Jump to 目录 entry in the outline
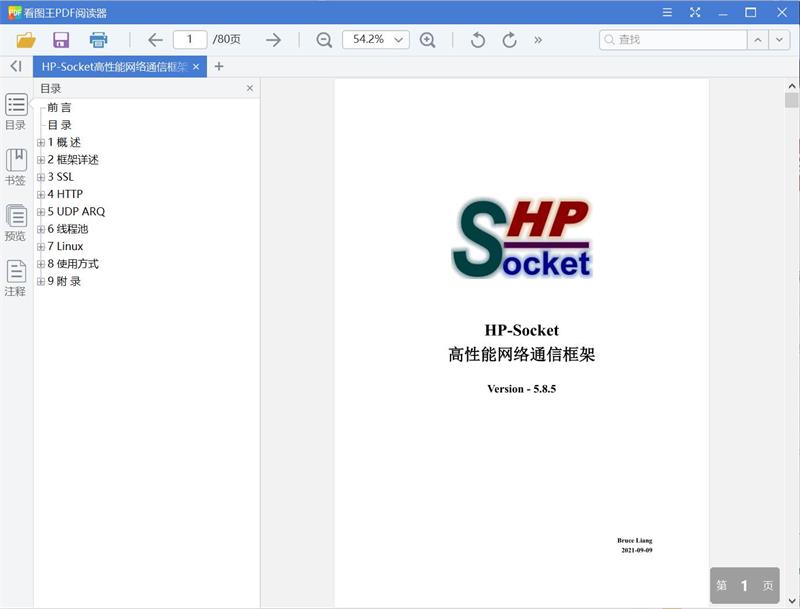 (x=59, y=125)
